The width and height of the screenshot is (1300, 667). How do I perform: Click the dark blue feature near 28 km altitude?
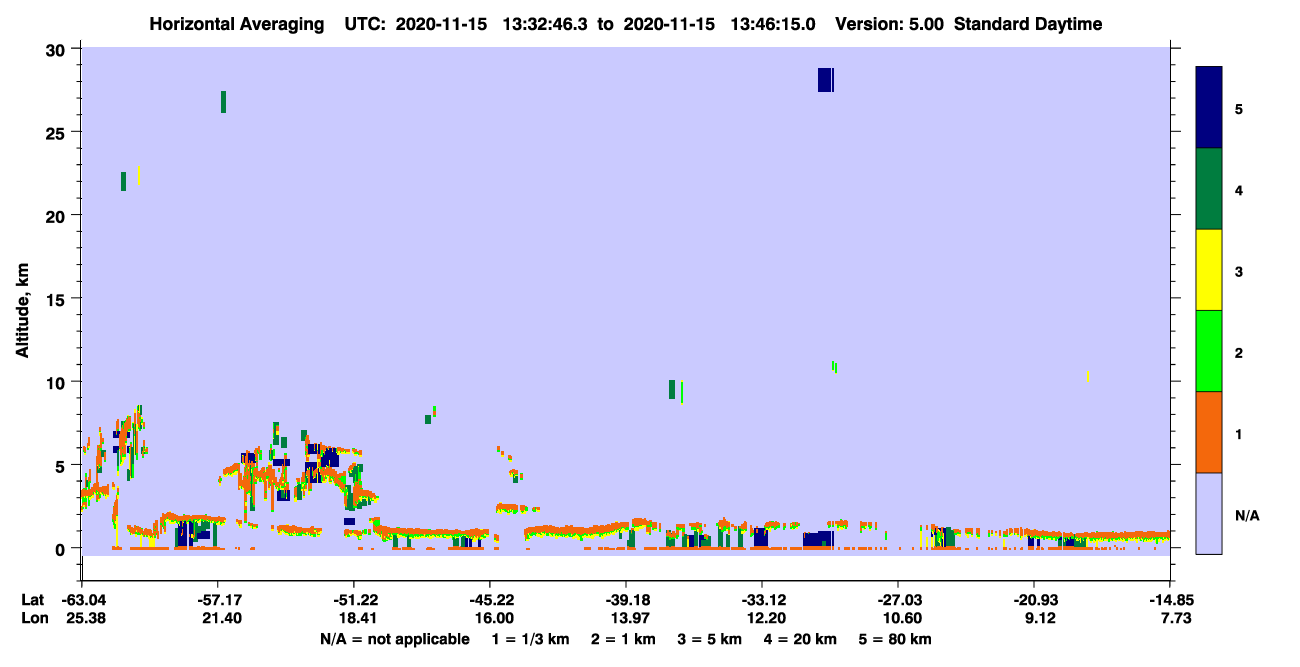[x=825, y=80]
